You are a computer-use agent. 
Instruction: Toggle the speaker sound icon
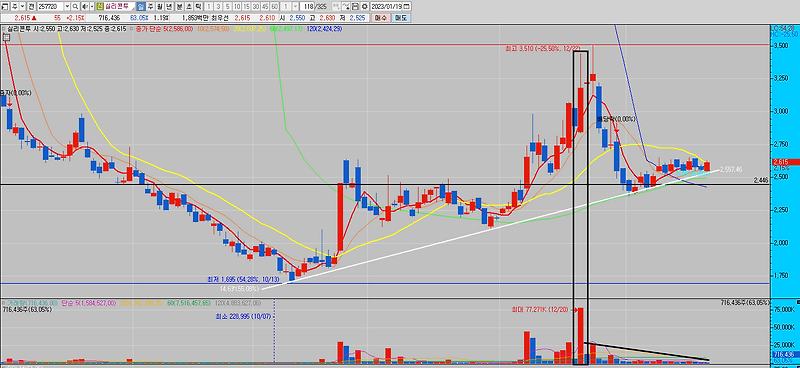[85, 6]
